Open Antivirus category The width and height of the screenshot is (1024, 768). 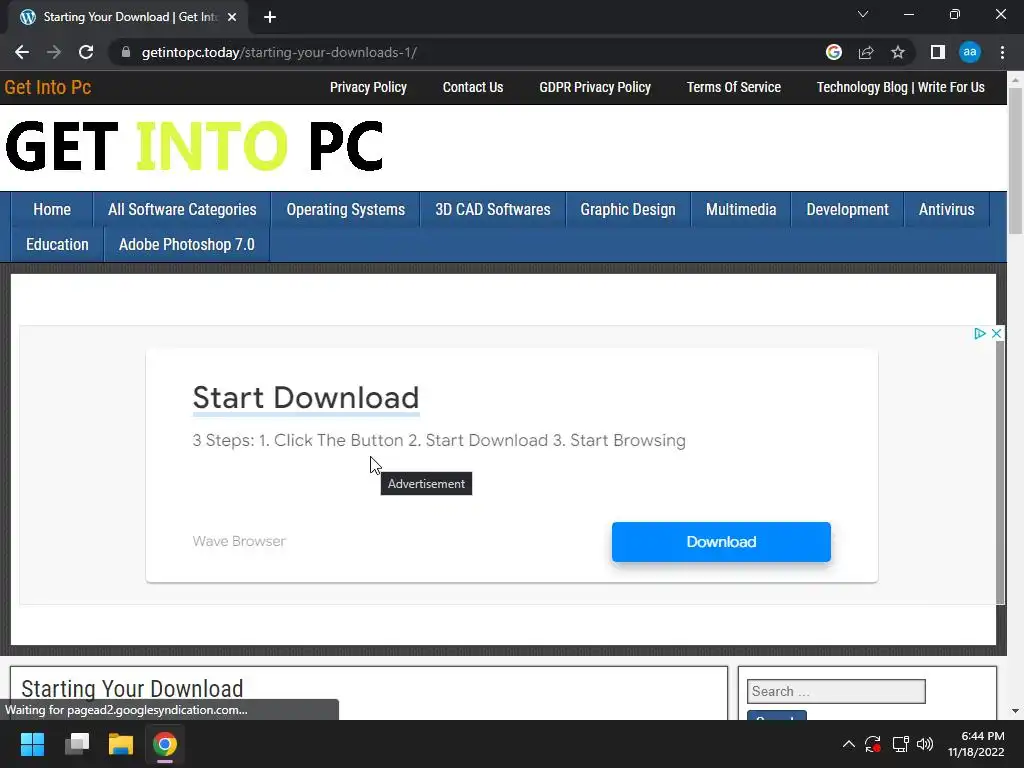click(x=946, y=210)
